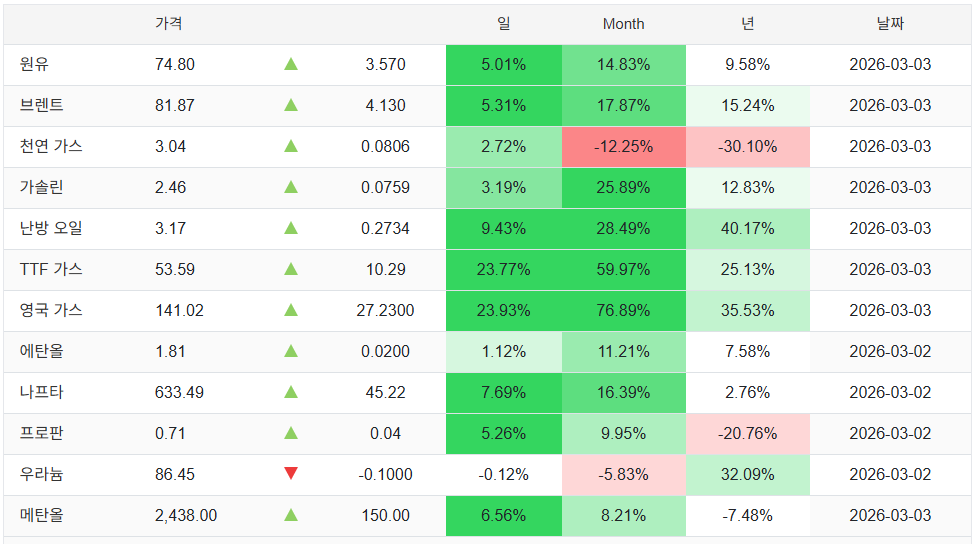
Task: Open the 영국 가스 link
Action: (x=51, y=310)
